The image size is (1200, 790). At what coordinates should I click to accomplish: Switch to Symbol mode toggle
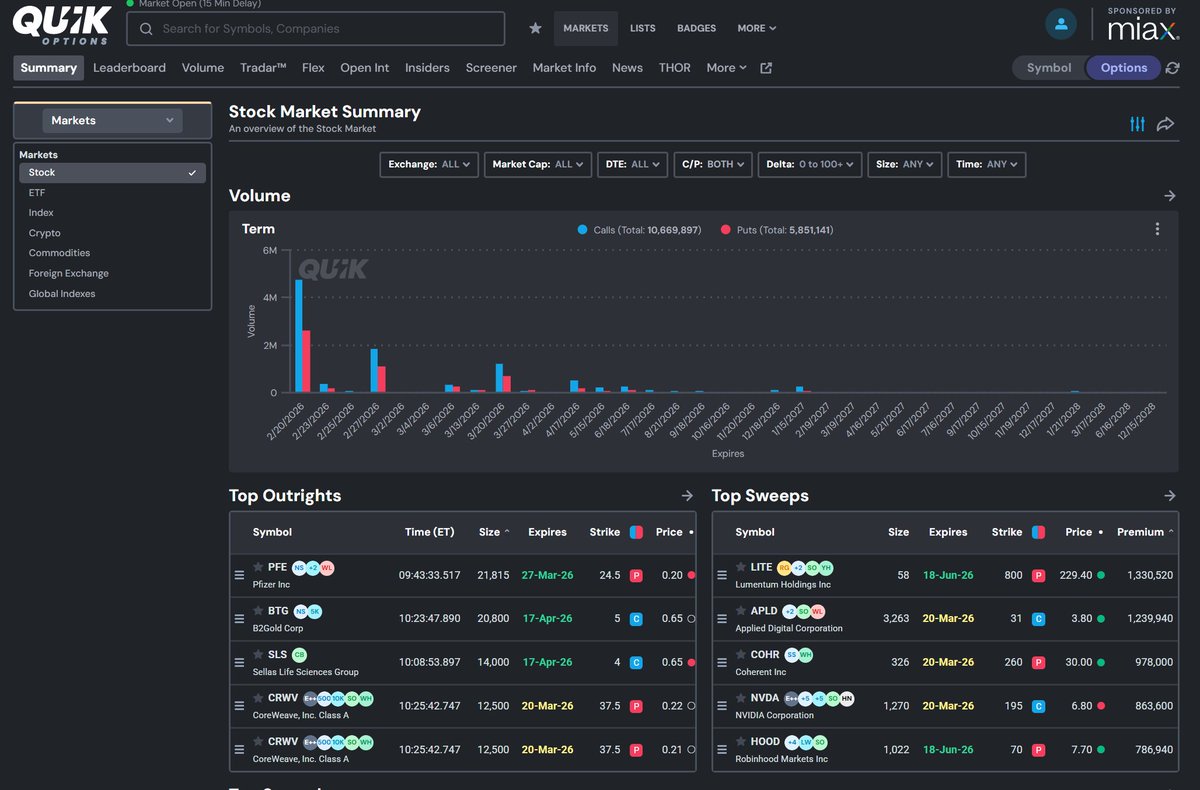[x=1049, y=68]
